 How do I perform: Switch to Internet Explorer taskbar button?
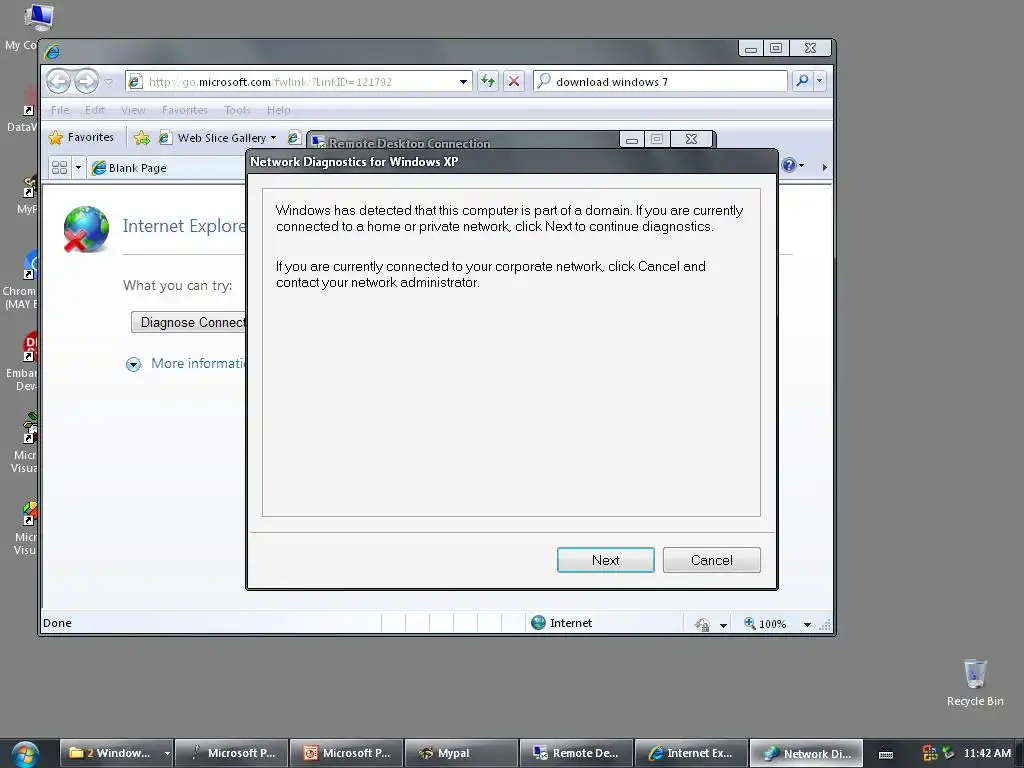point(691,753)
